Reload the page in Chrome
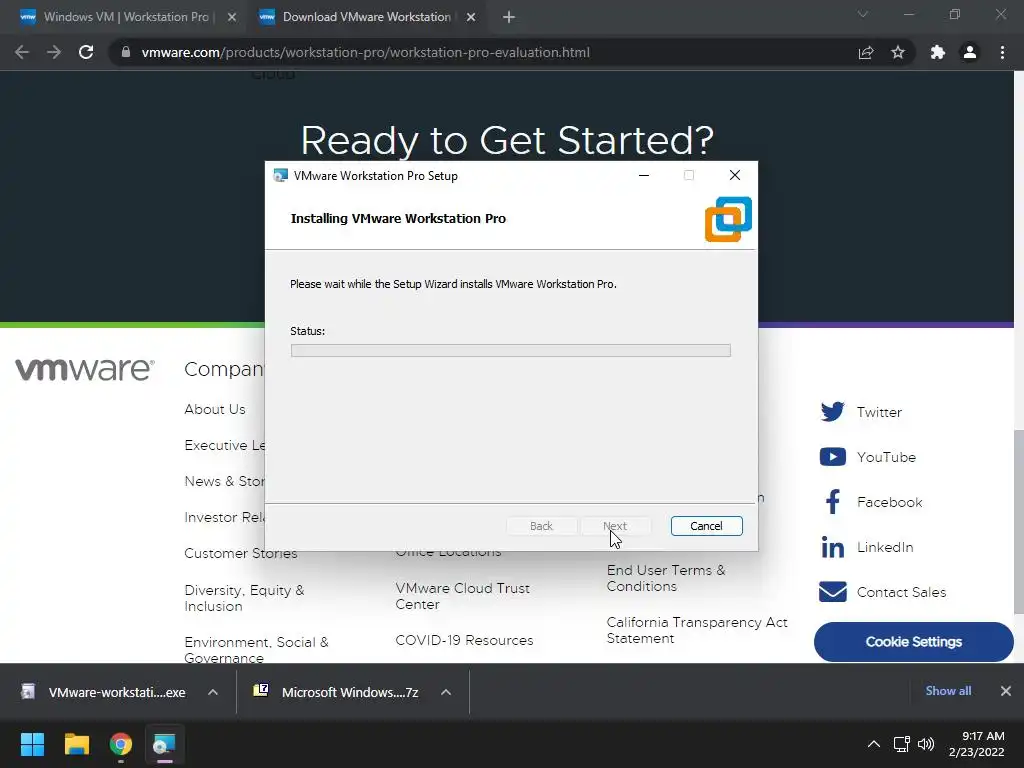Viewport: 1024px width, 768px height. click(x=86, y=52)
